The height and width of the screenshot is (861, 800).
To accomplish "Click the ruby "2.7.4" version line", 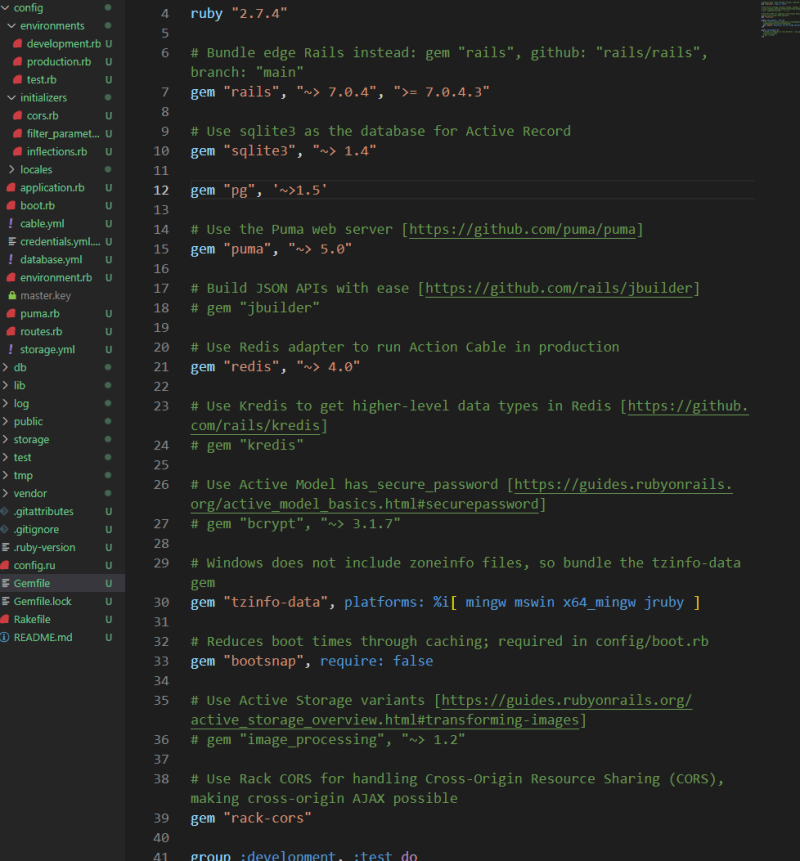I will click(239, 14).
